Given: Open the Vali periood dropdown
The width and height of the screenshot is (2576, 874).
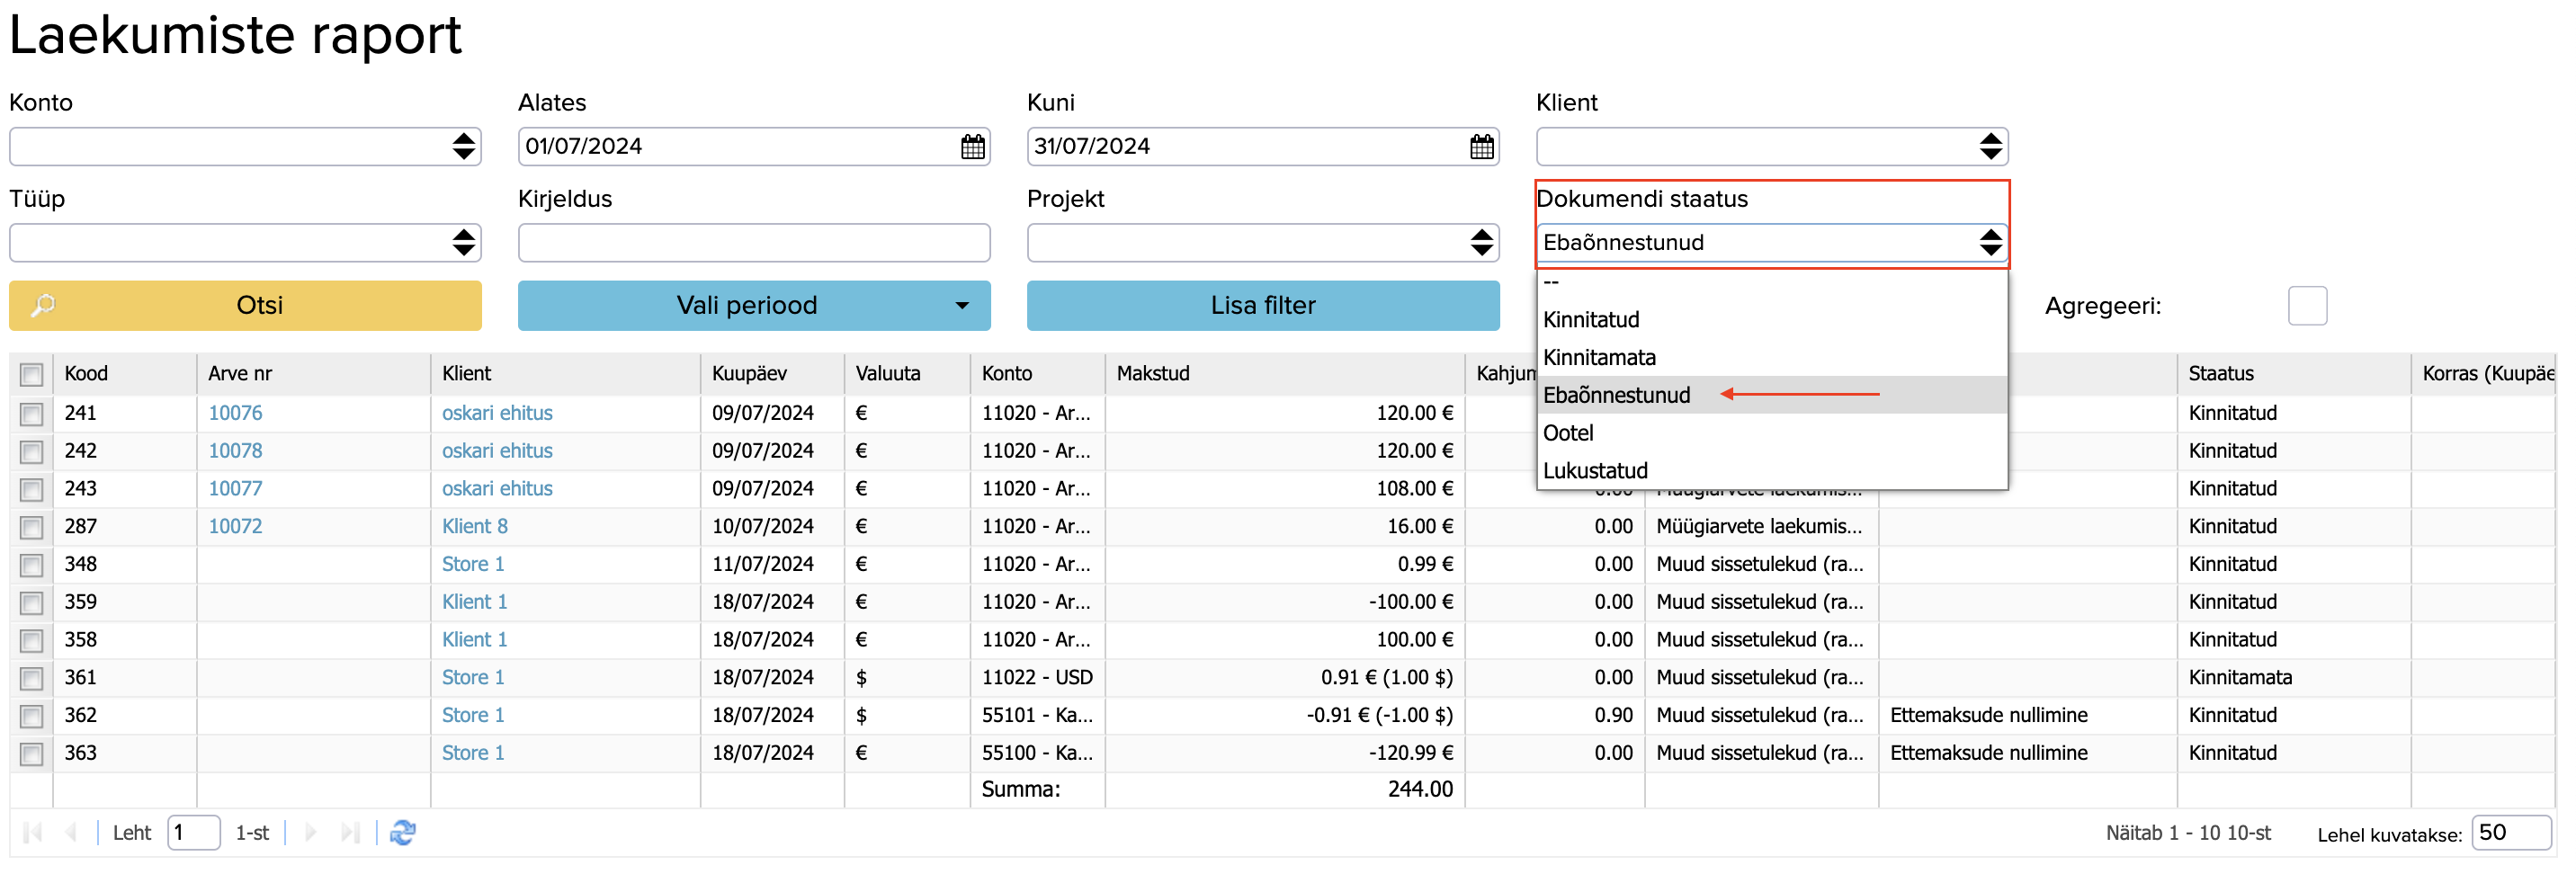Looking at the screenshot, I should tap(754, 305).
